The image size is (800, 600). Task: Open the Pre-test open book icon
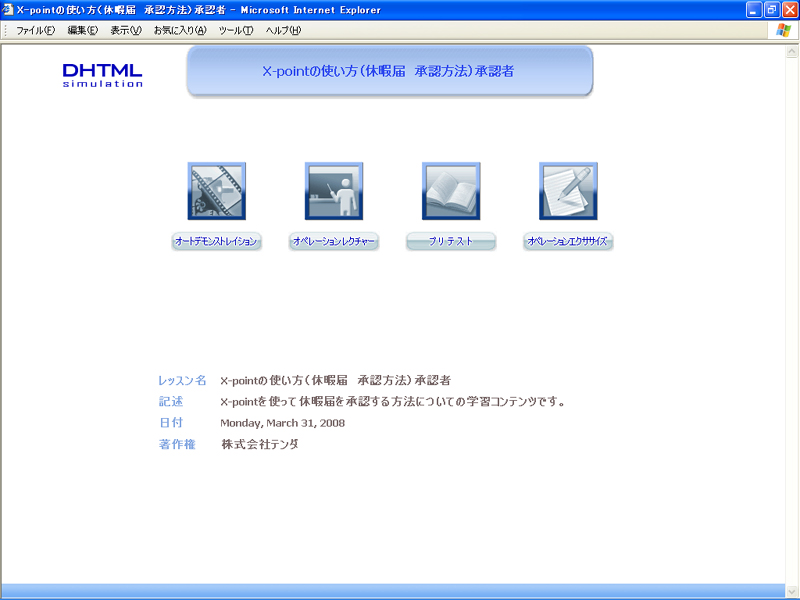click(x=451, y=191)
